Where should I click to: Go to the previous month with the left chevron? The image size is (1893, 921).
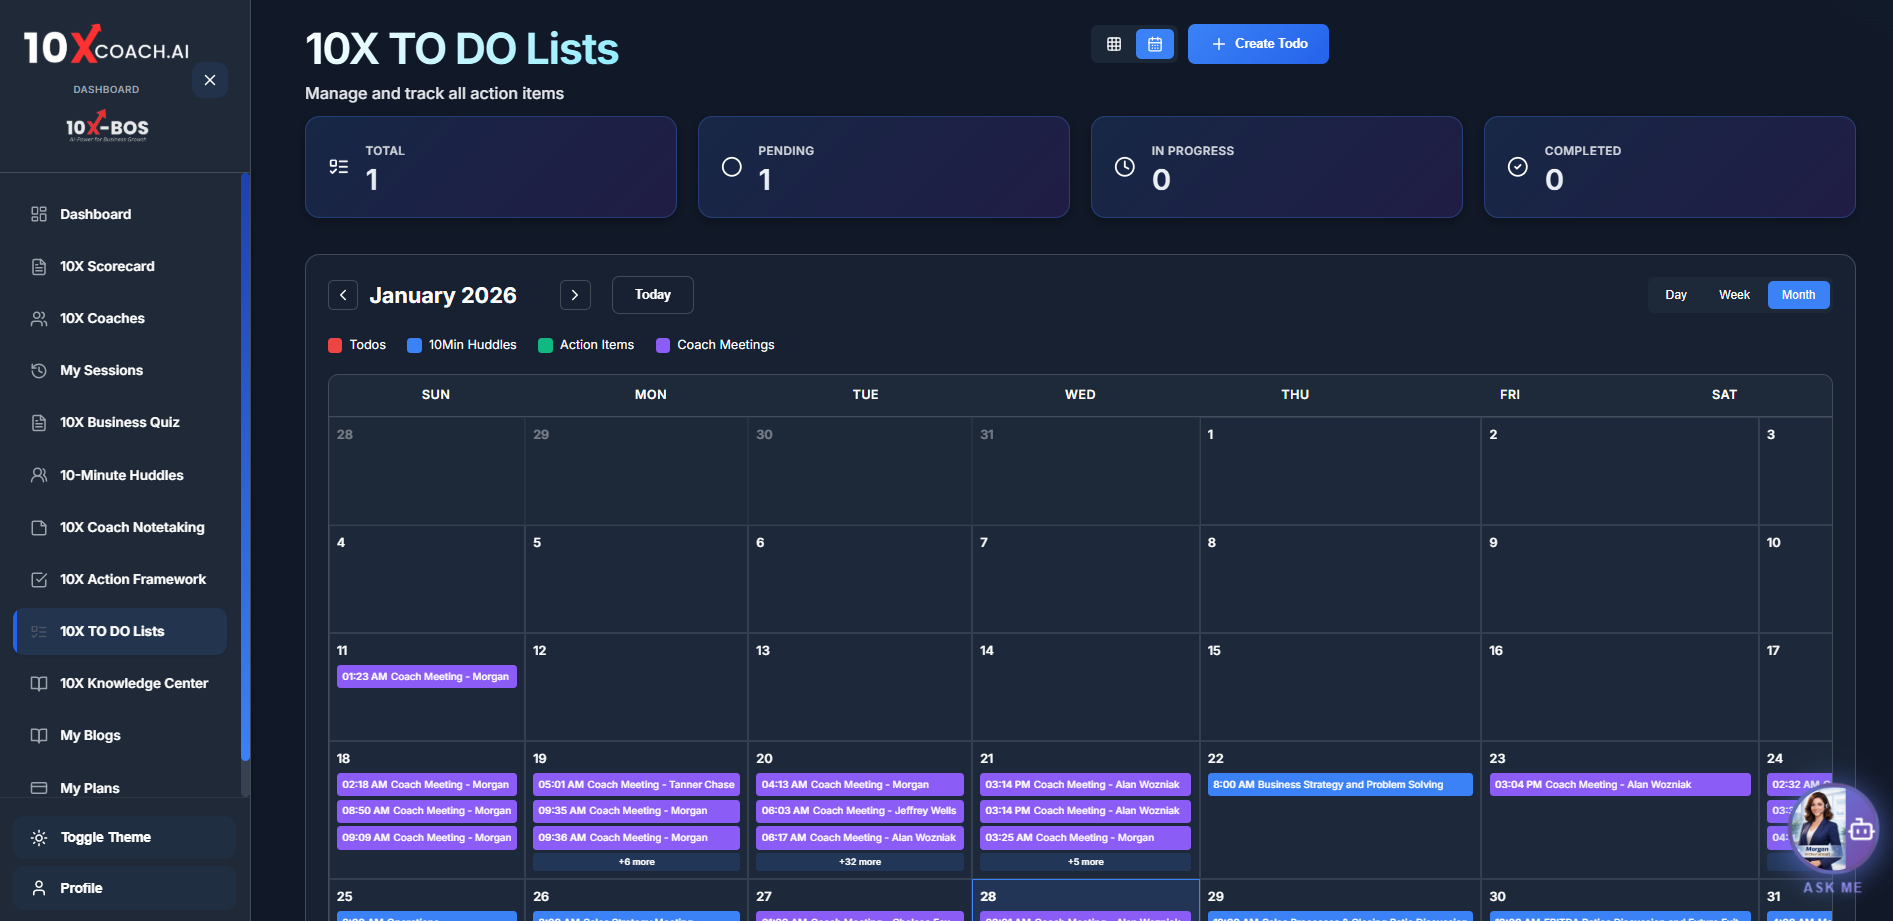click(x=343, y=295)
